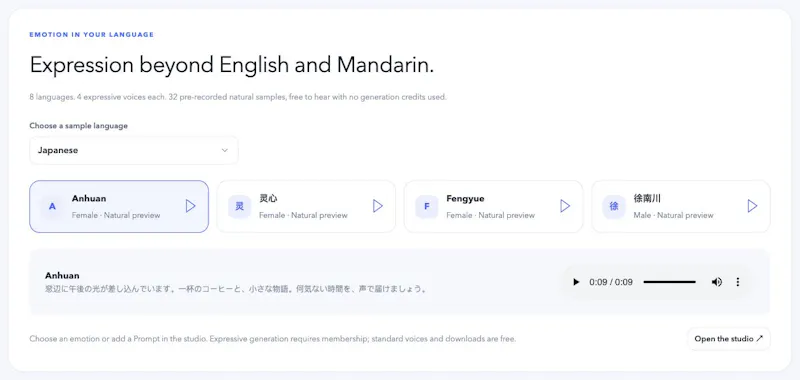Select the 灵心 voice card
The image size is (800, 380).
(x=306, y=207)
